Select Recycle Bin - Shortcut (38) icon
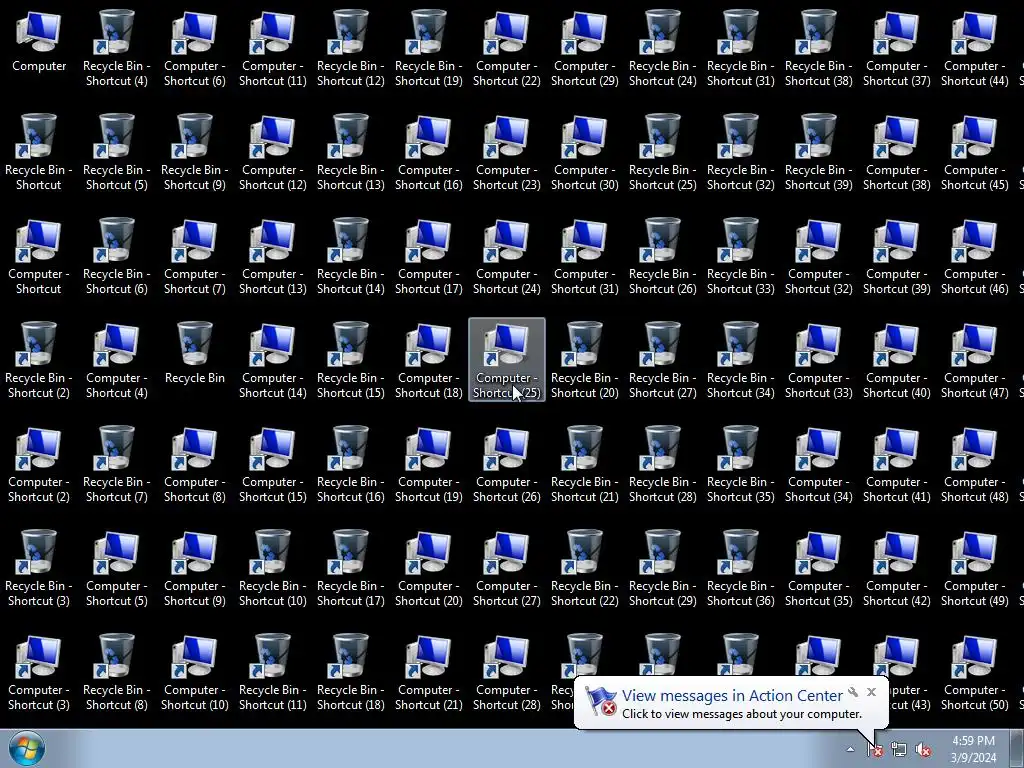Screen dimensions: 1024x768 pos(819,48)
